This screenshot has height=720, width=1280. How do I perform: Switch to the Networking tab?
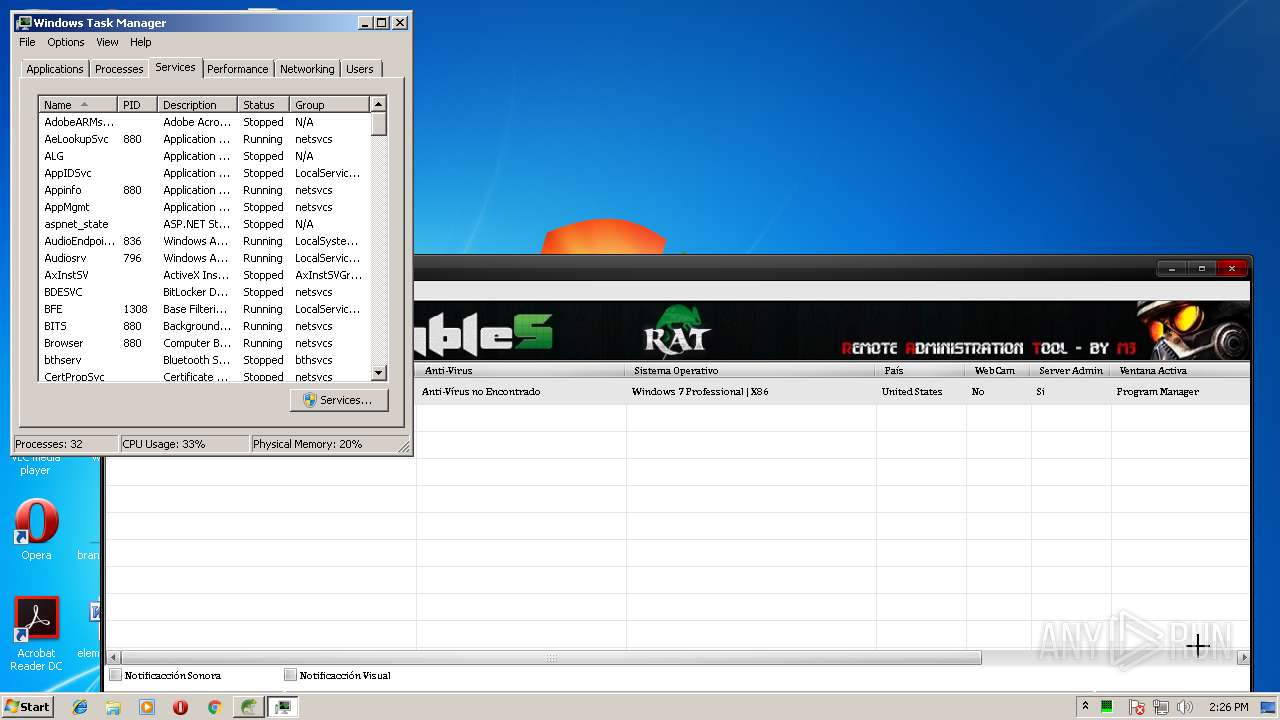pos(307,69)
